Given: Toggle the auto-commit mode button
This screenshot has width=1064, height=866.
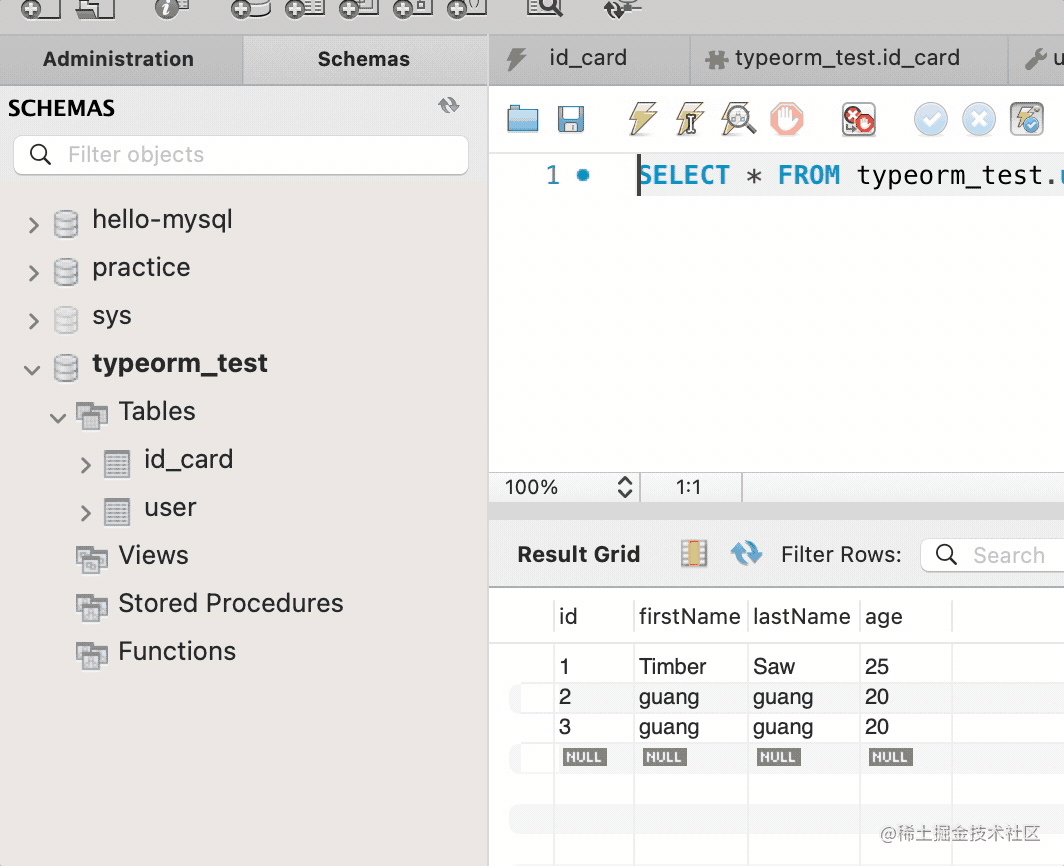Looking at the screenshot, I should pos(1027,120).
